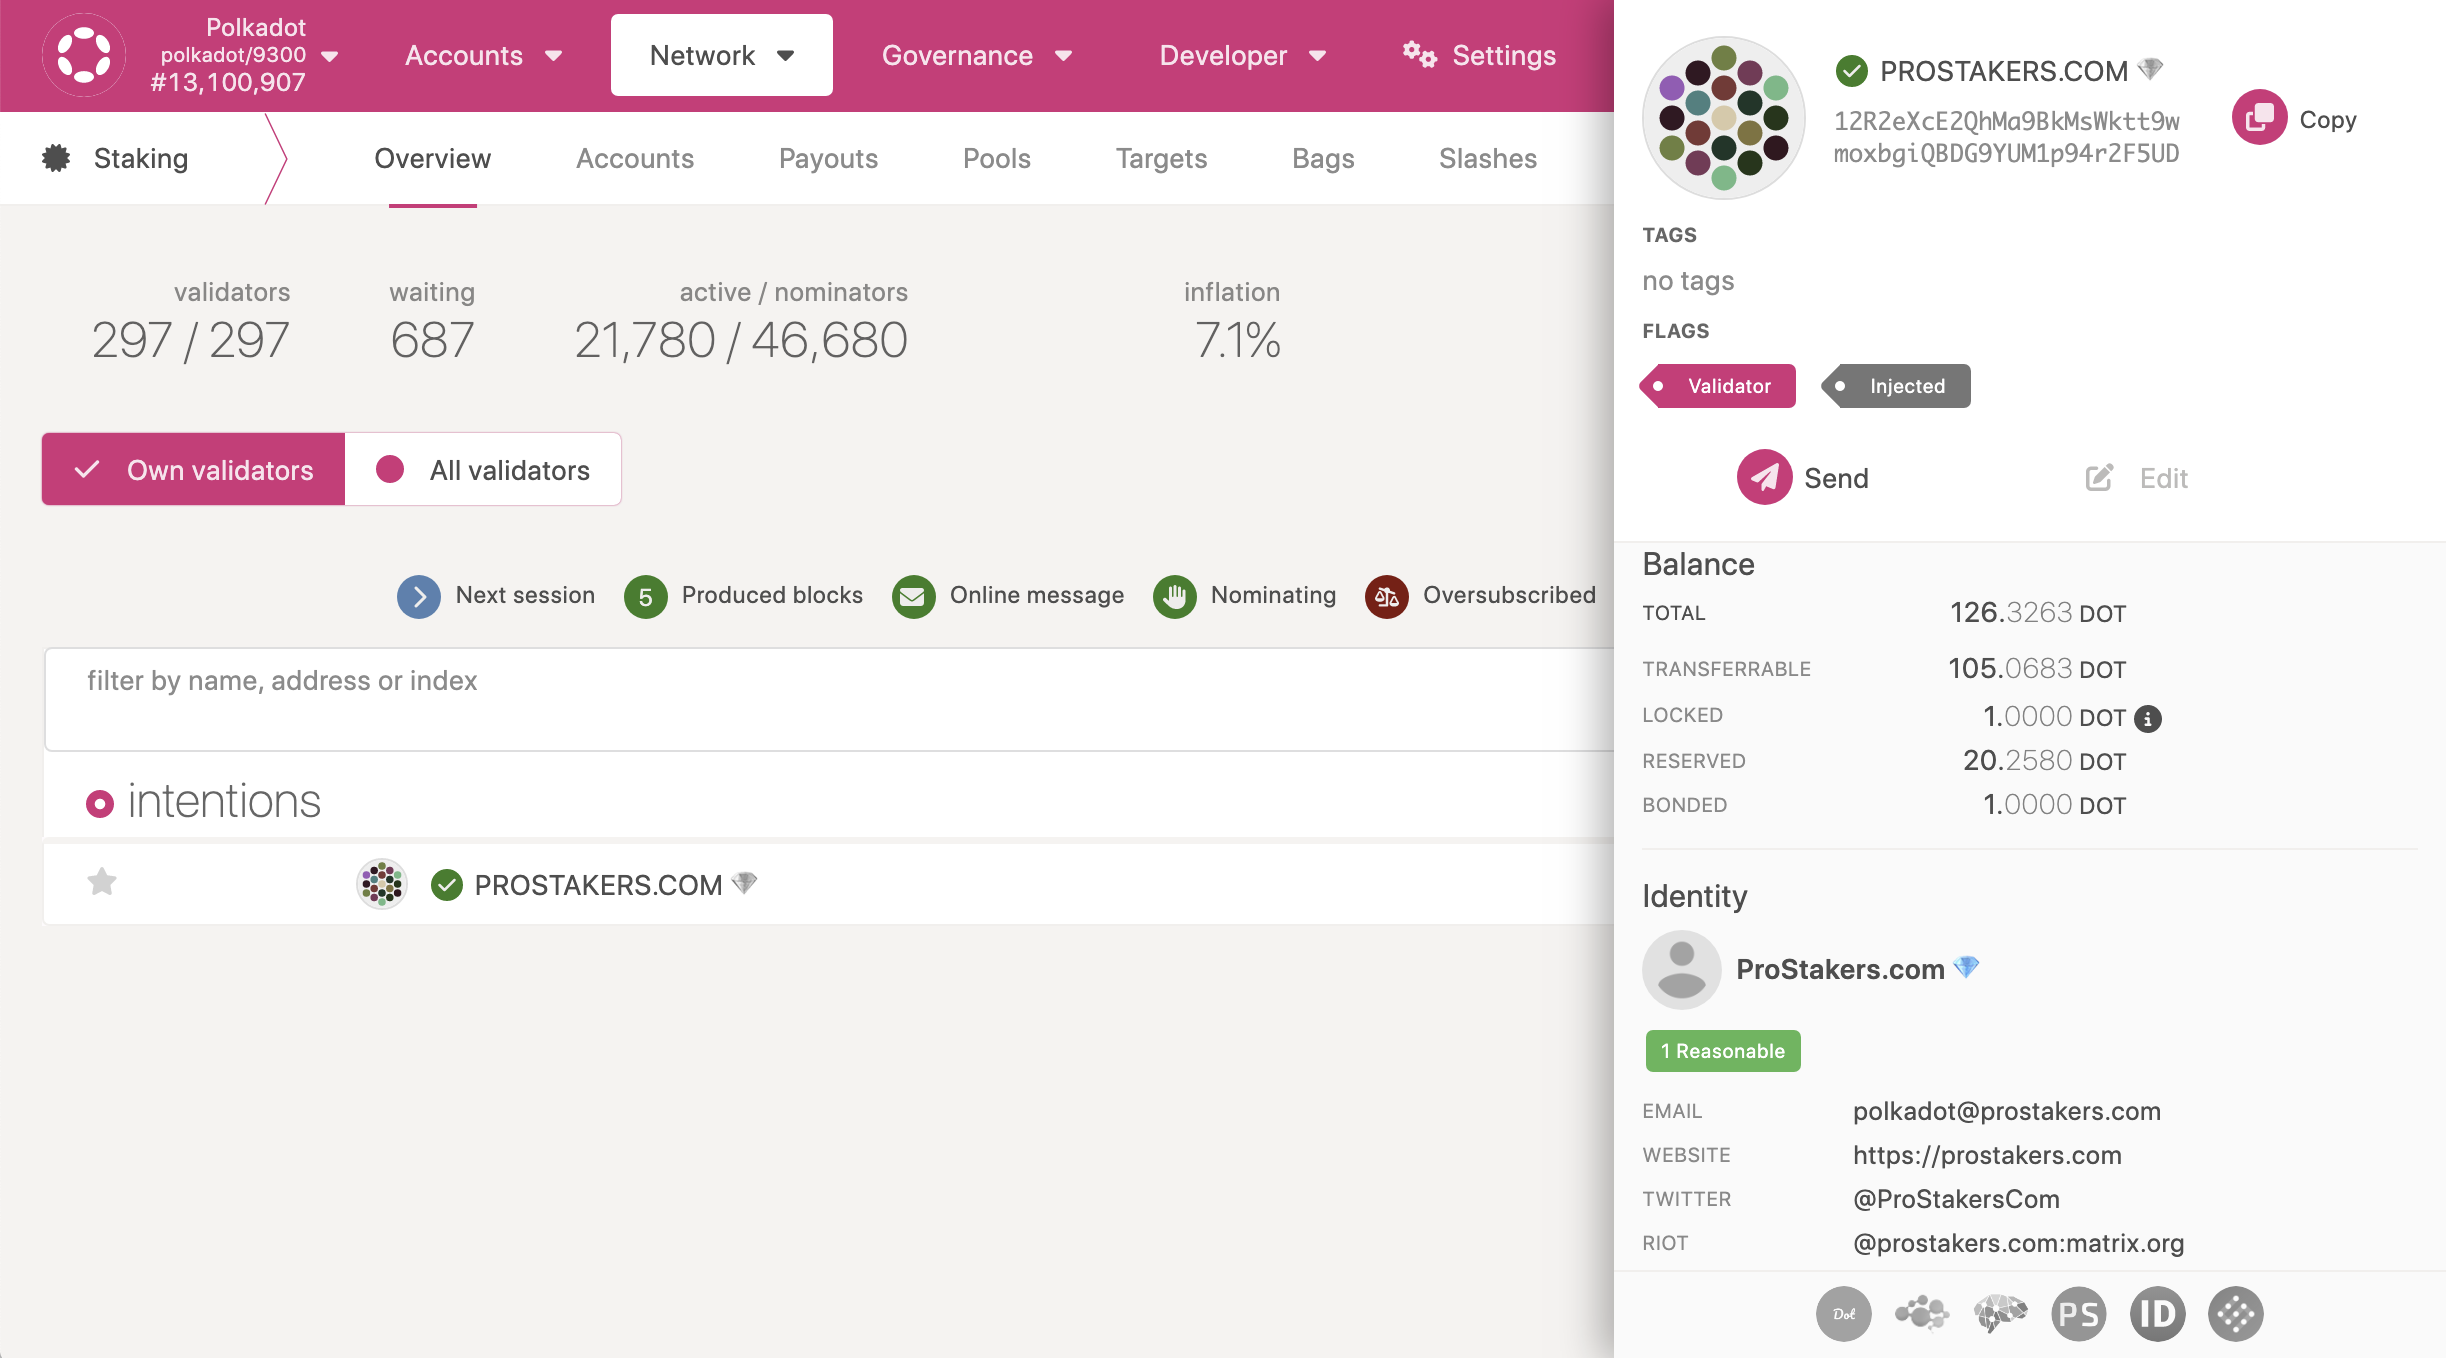The width and height of the screenshot is (2446, 1358).
Task: Click the @prostakers.com:matrix.org riot handle
Action: point(2018,1243)
